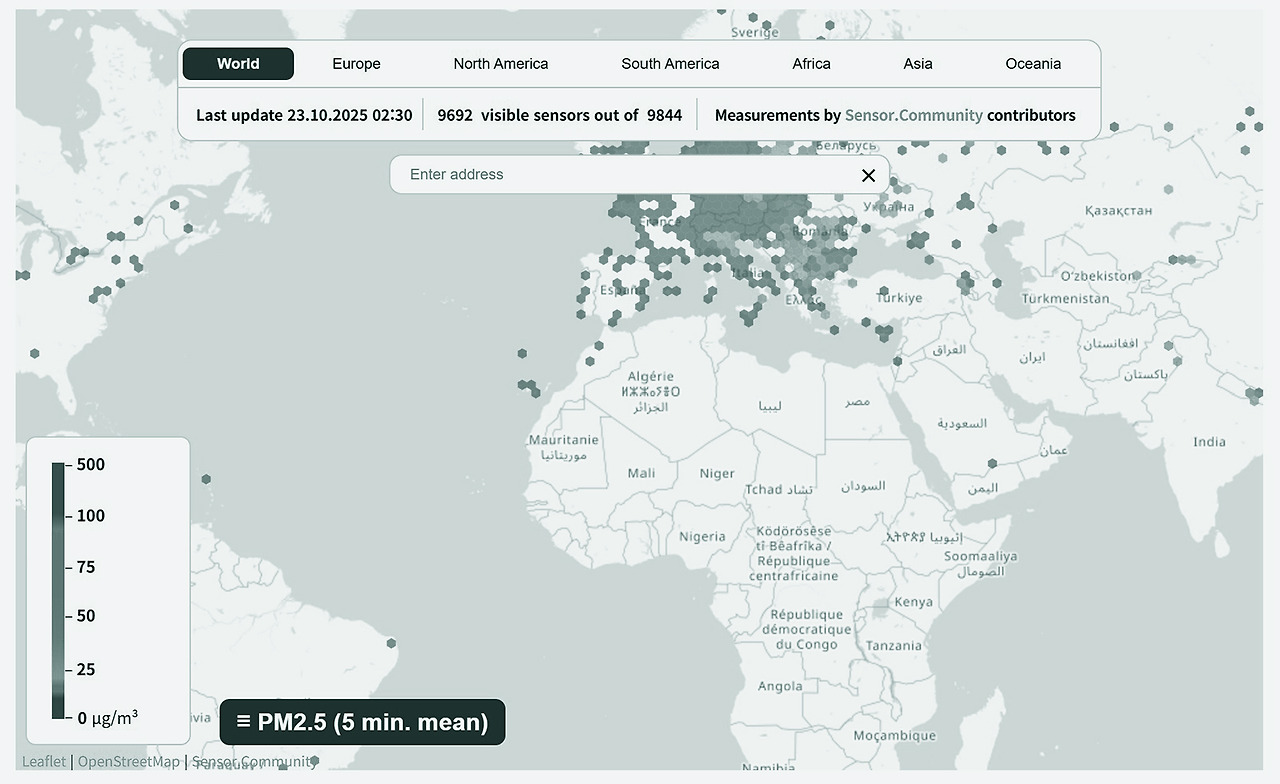Select the Africa tab
This screenshot has height=784, width=1280.
point(811,64)
